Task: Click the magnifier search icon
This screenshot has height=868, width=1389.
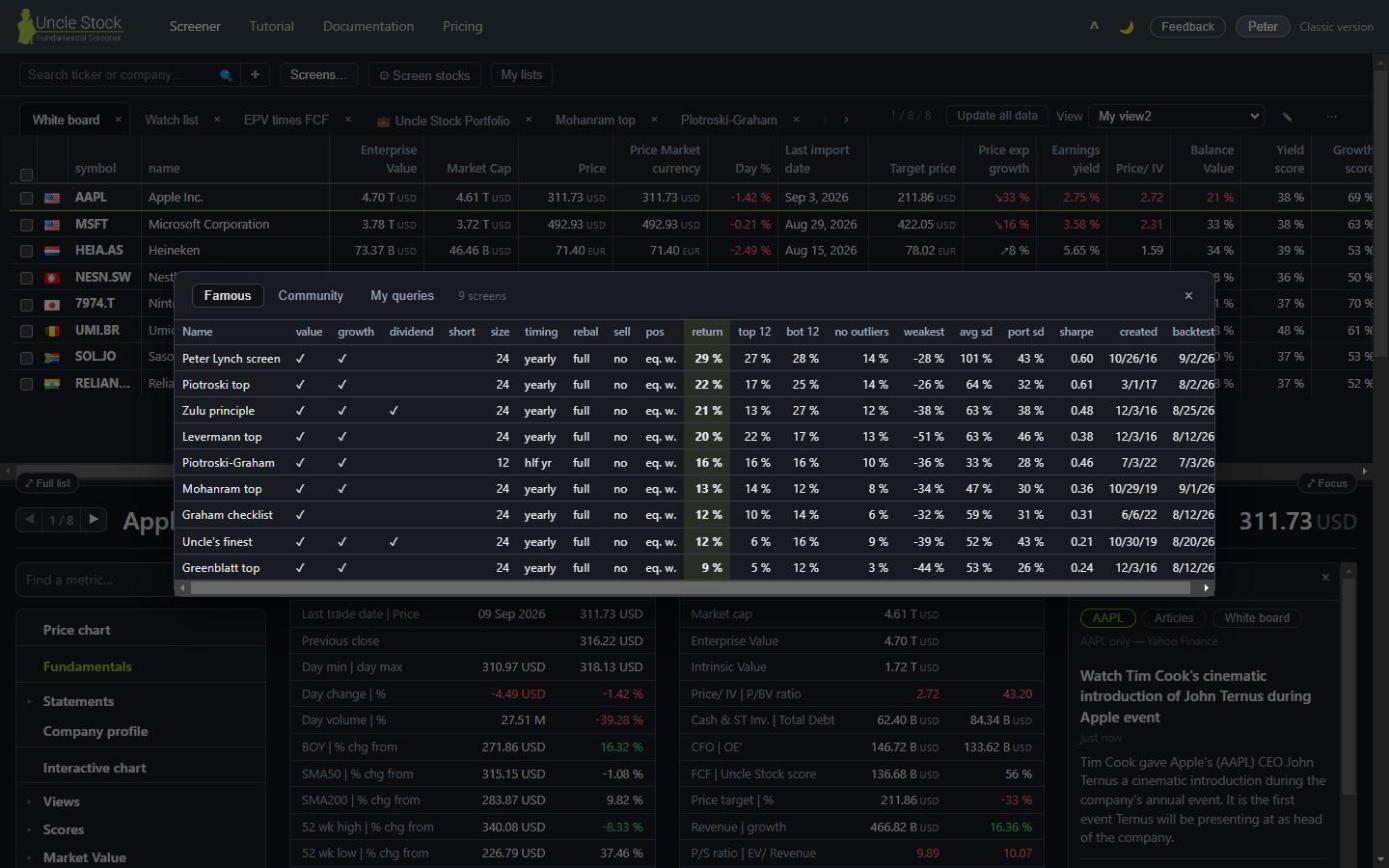Action: [x=226, y=75]
